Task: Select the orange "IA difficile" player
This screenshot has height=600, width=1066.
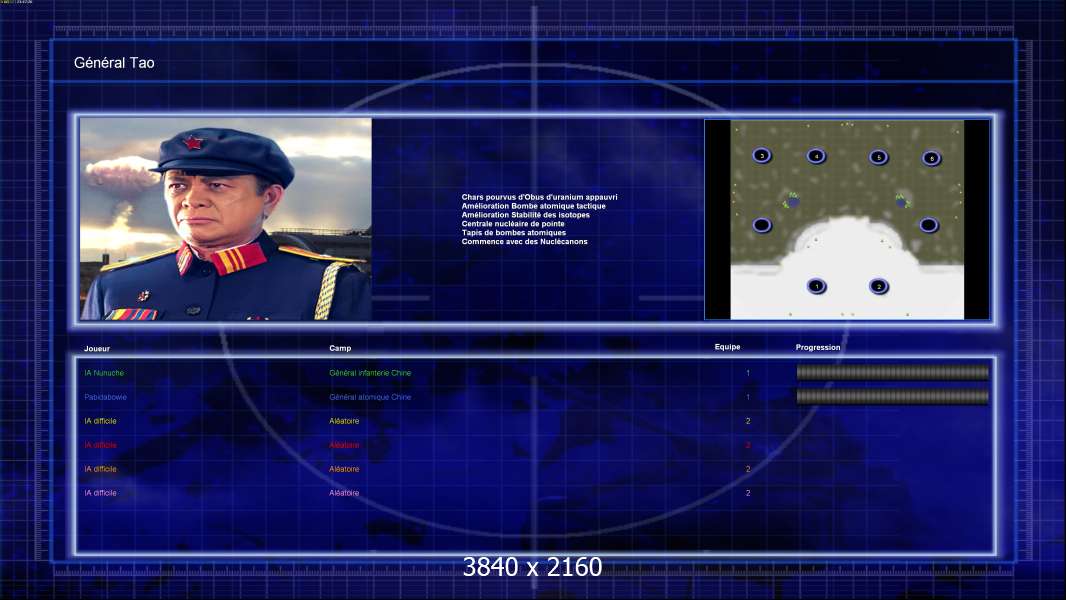Action: point(100,469)
